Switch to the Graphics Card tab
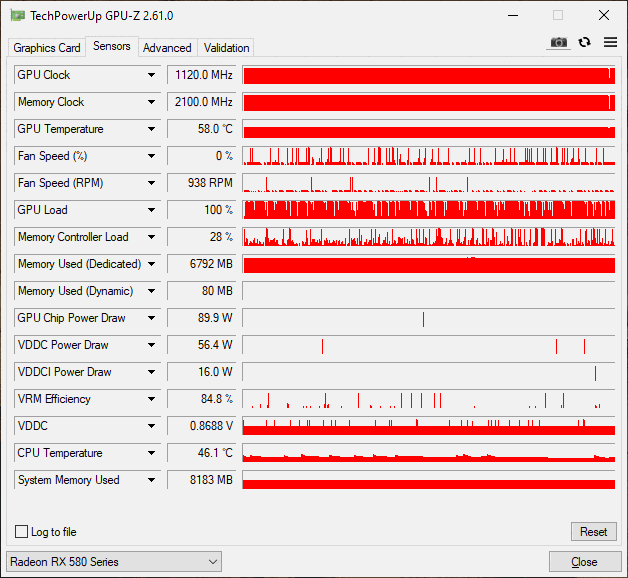628x578 pixels. point(47,48)
